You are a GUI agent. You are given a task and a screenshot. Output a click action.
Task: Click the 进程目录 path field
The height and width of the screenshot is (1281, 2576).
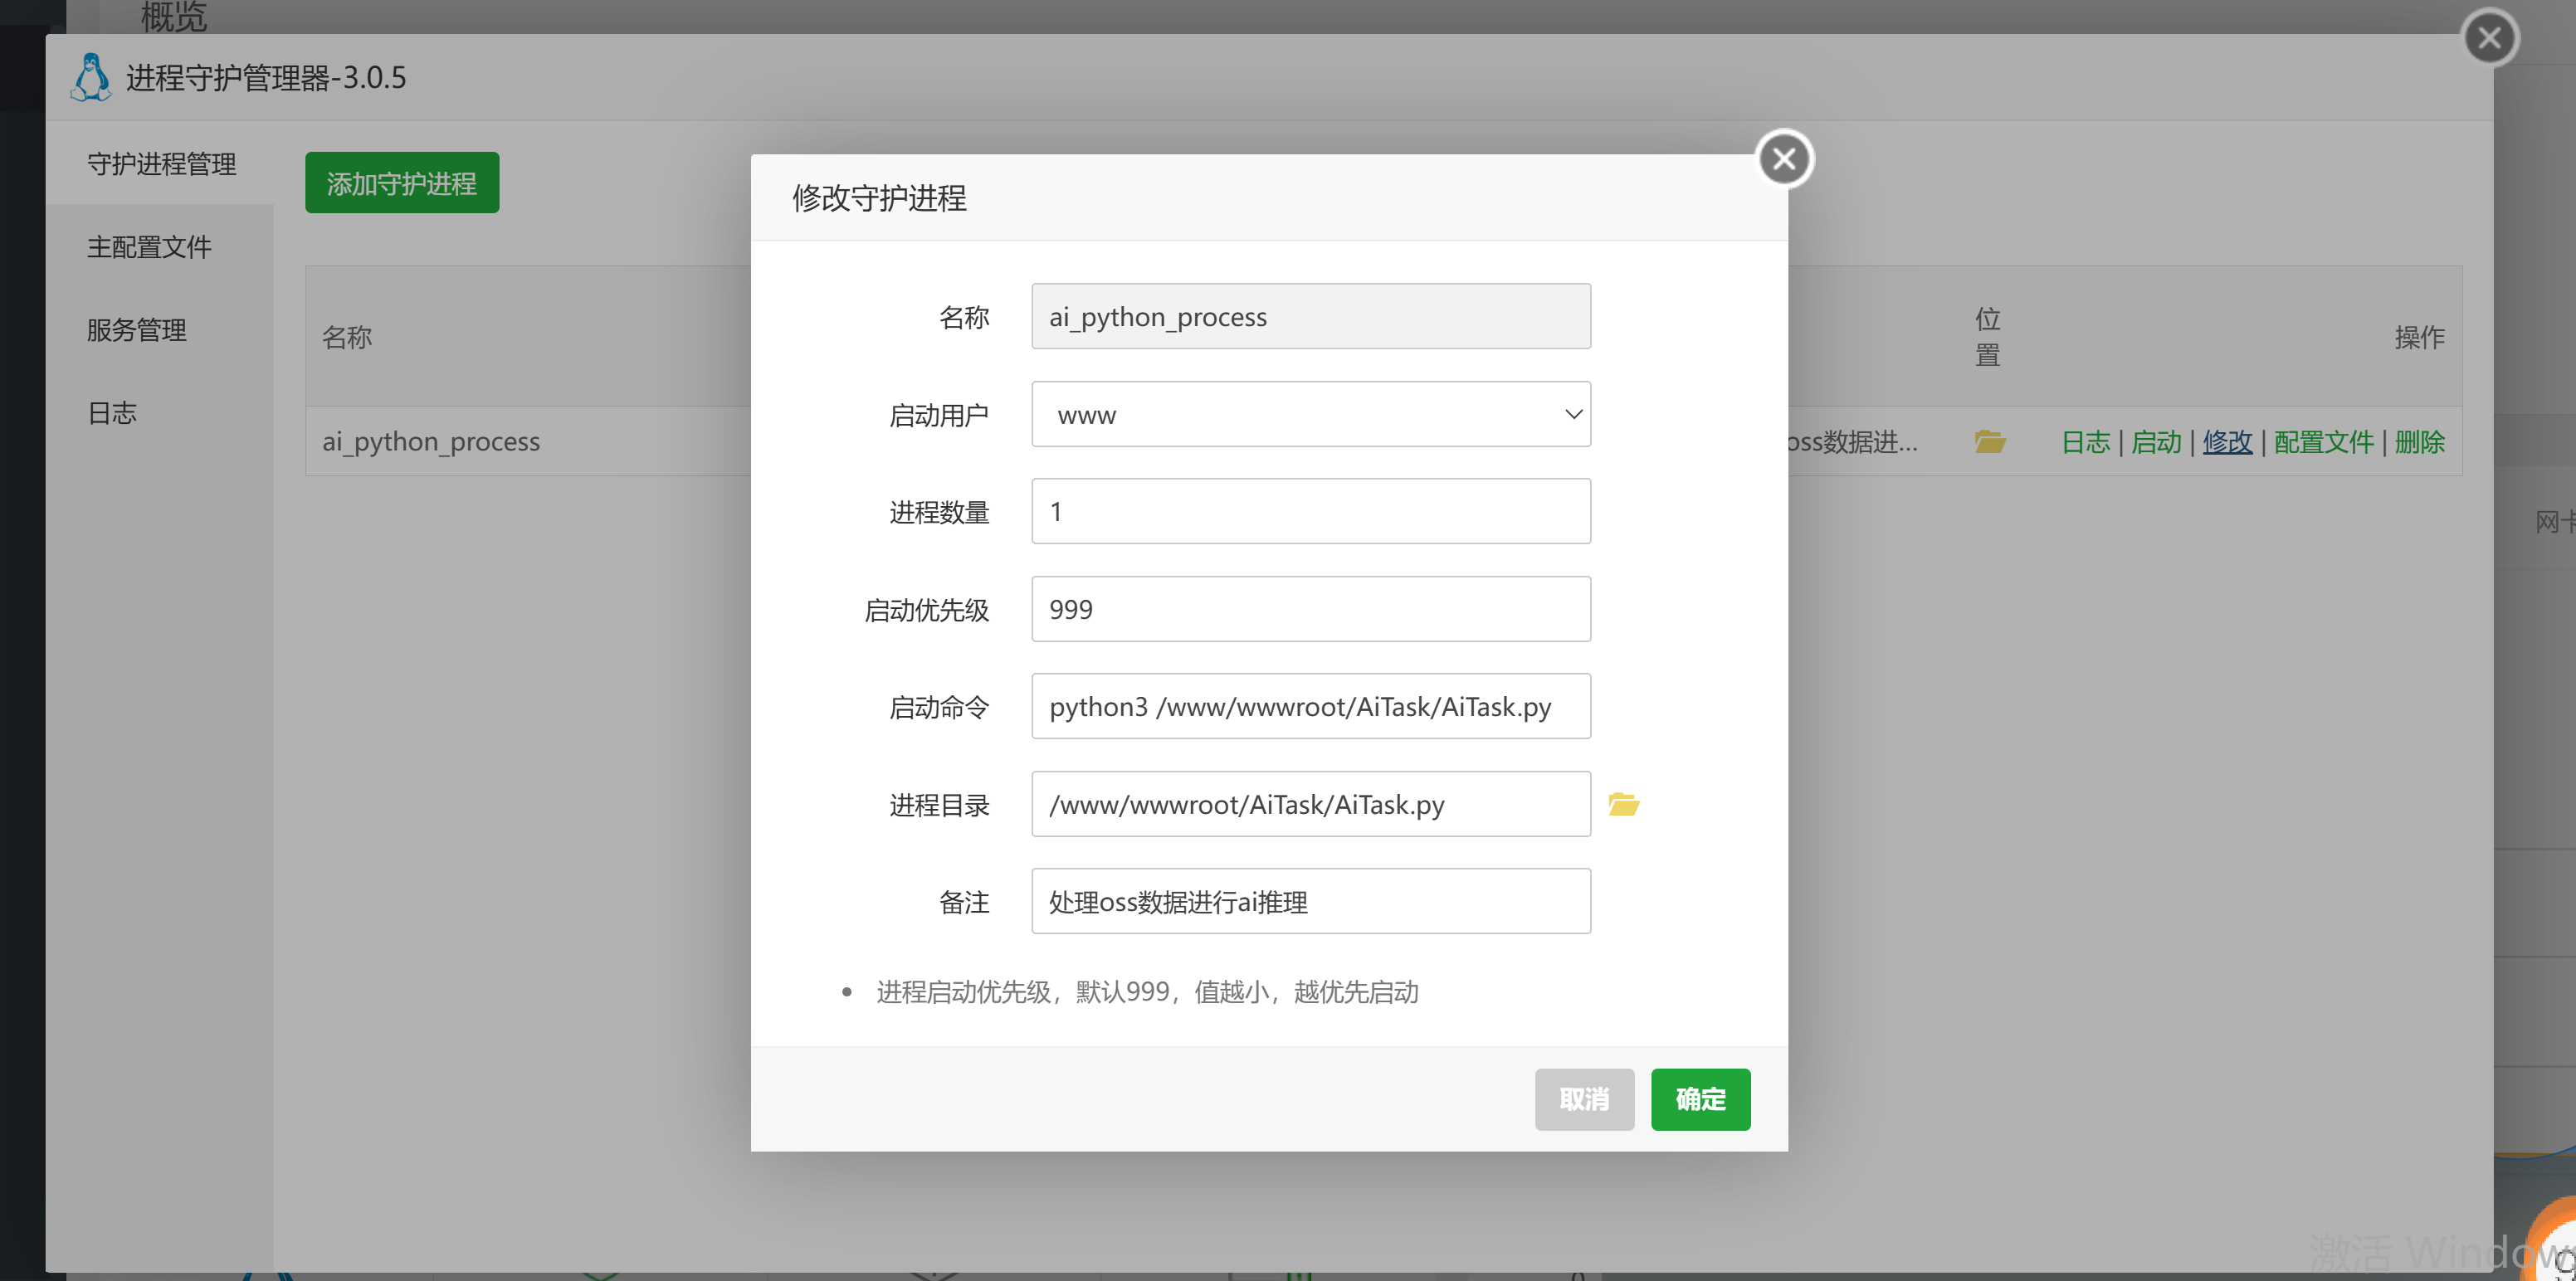click(x=1310, y=804)
